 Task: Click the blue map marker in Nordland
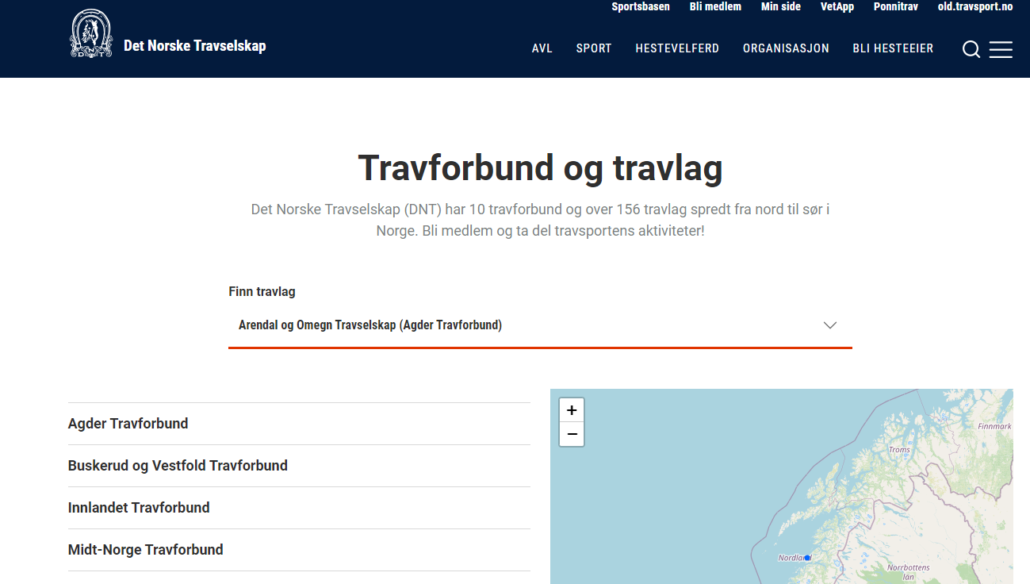(x=807, y=557)
